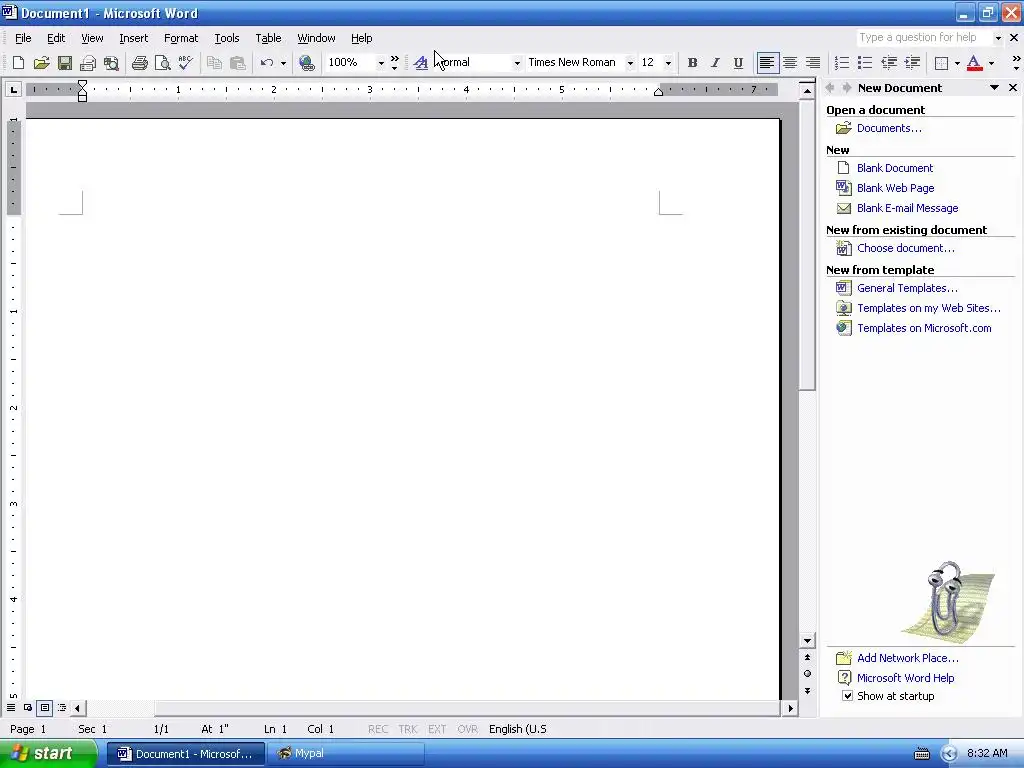Switch to Web Layout view
This screenshot has height=768, width=1024.
[x=27, y=707]
